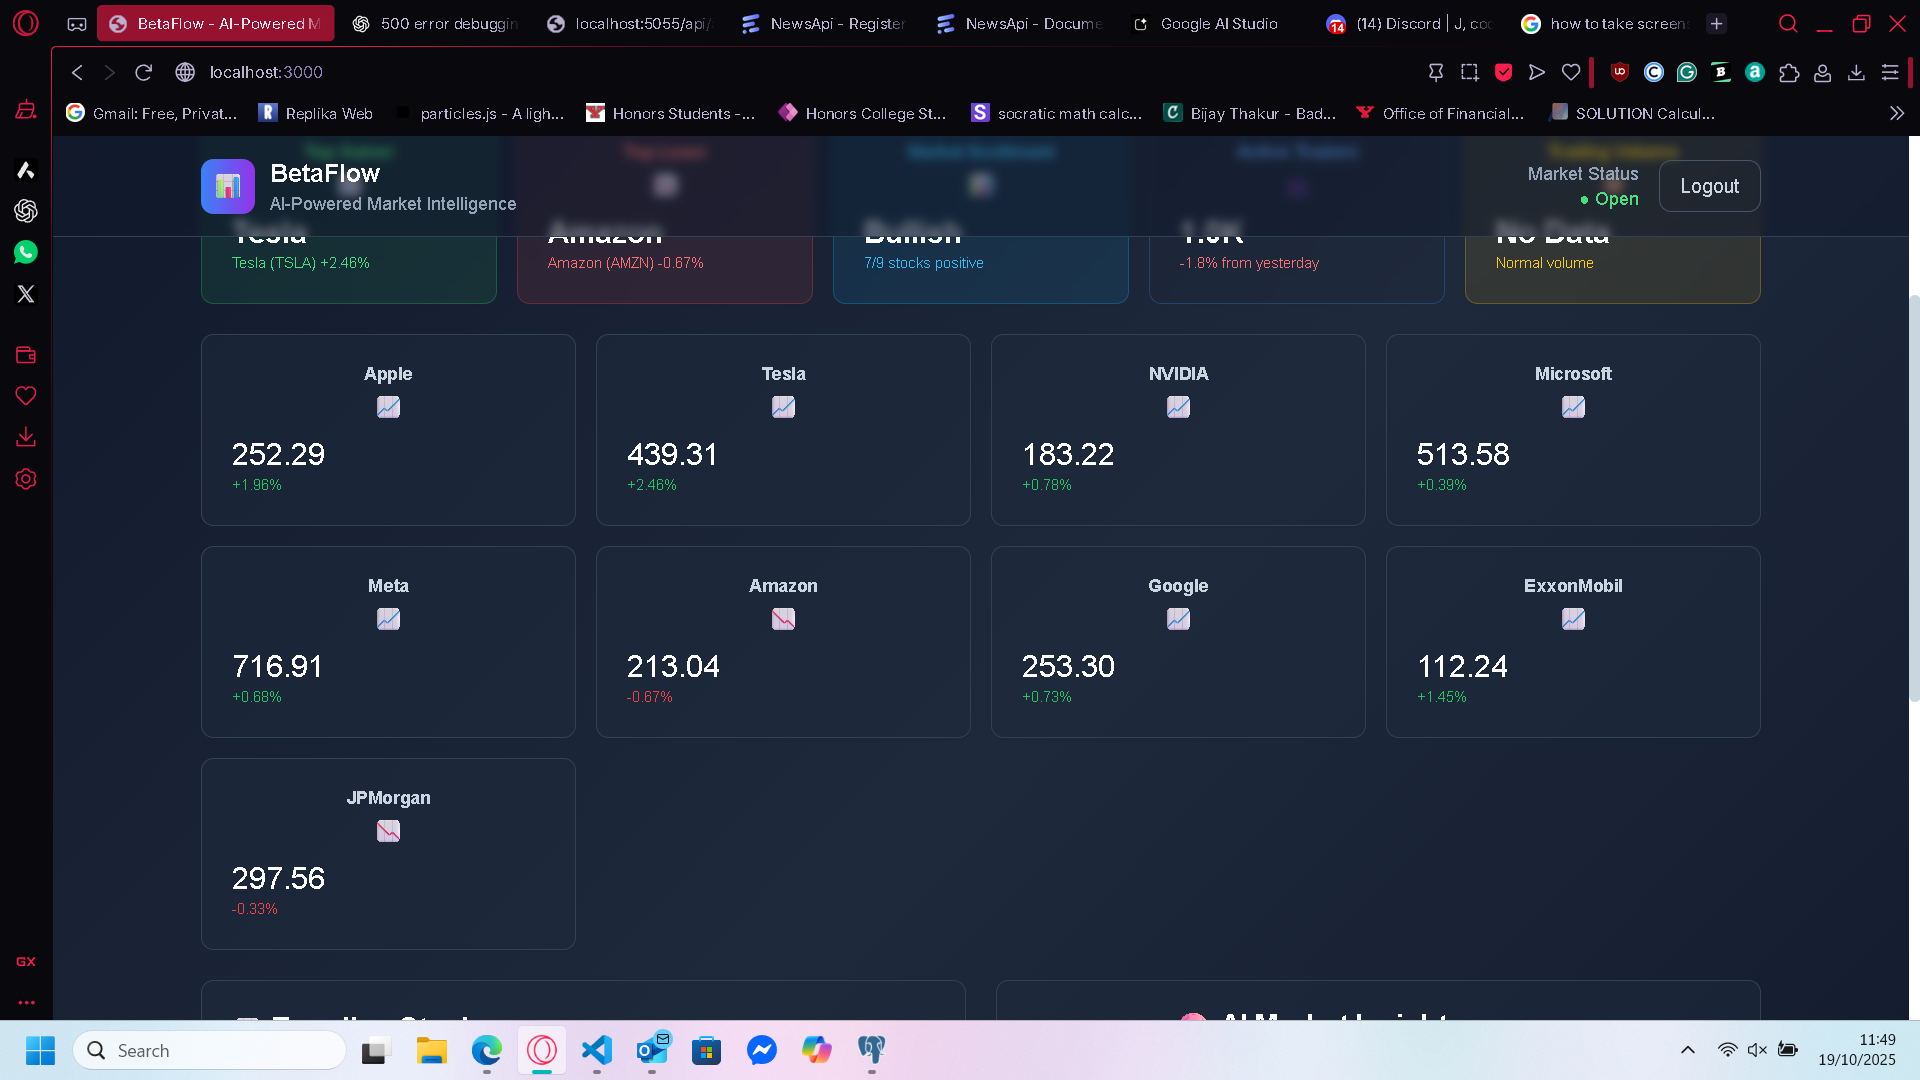The height and width of the screenshot is (1080, 1920).
Task: Click the BetaFlow logo icon
Action: coord(228,186)
